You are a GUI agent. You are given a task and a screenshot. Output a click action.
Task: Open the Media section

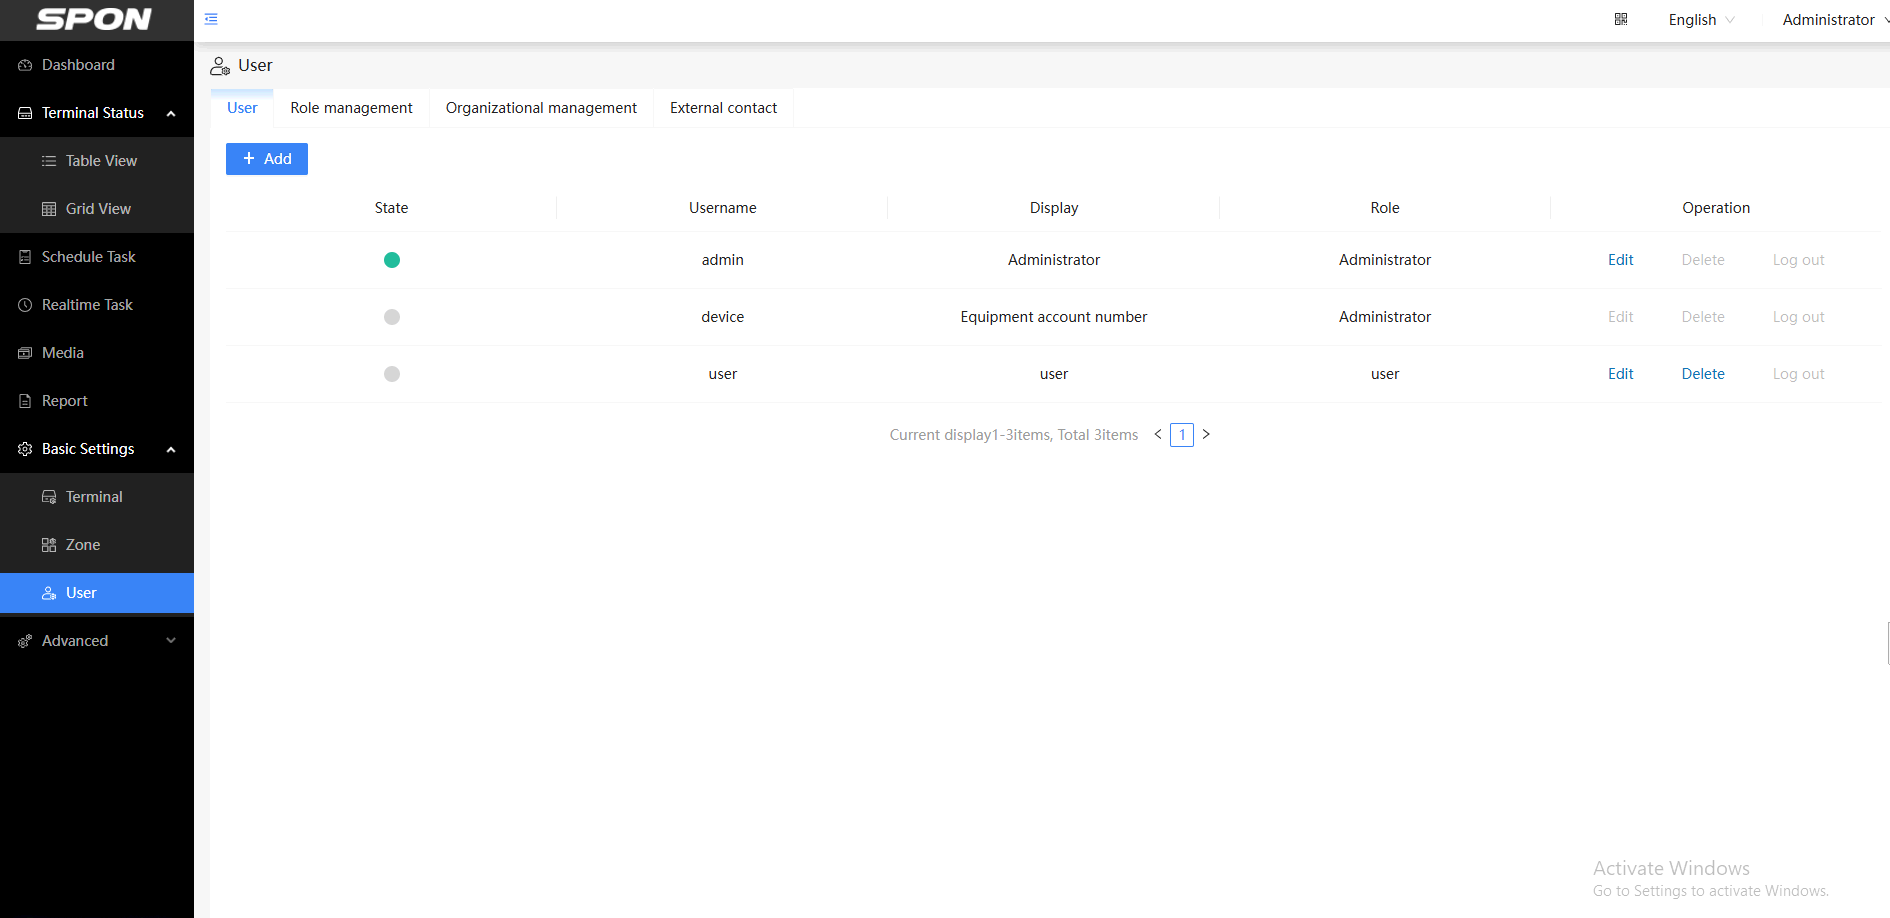click(62, 353)
